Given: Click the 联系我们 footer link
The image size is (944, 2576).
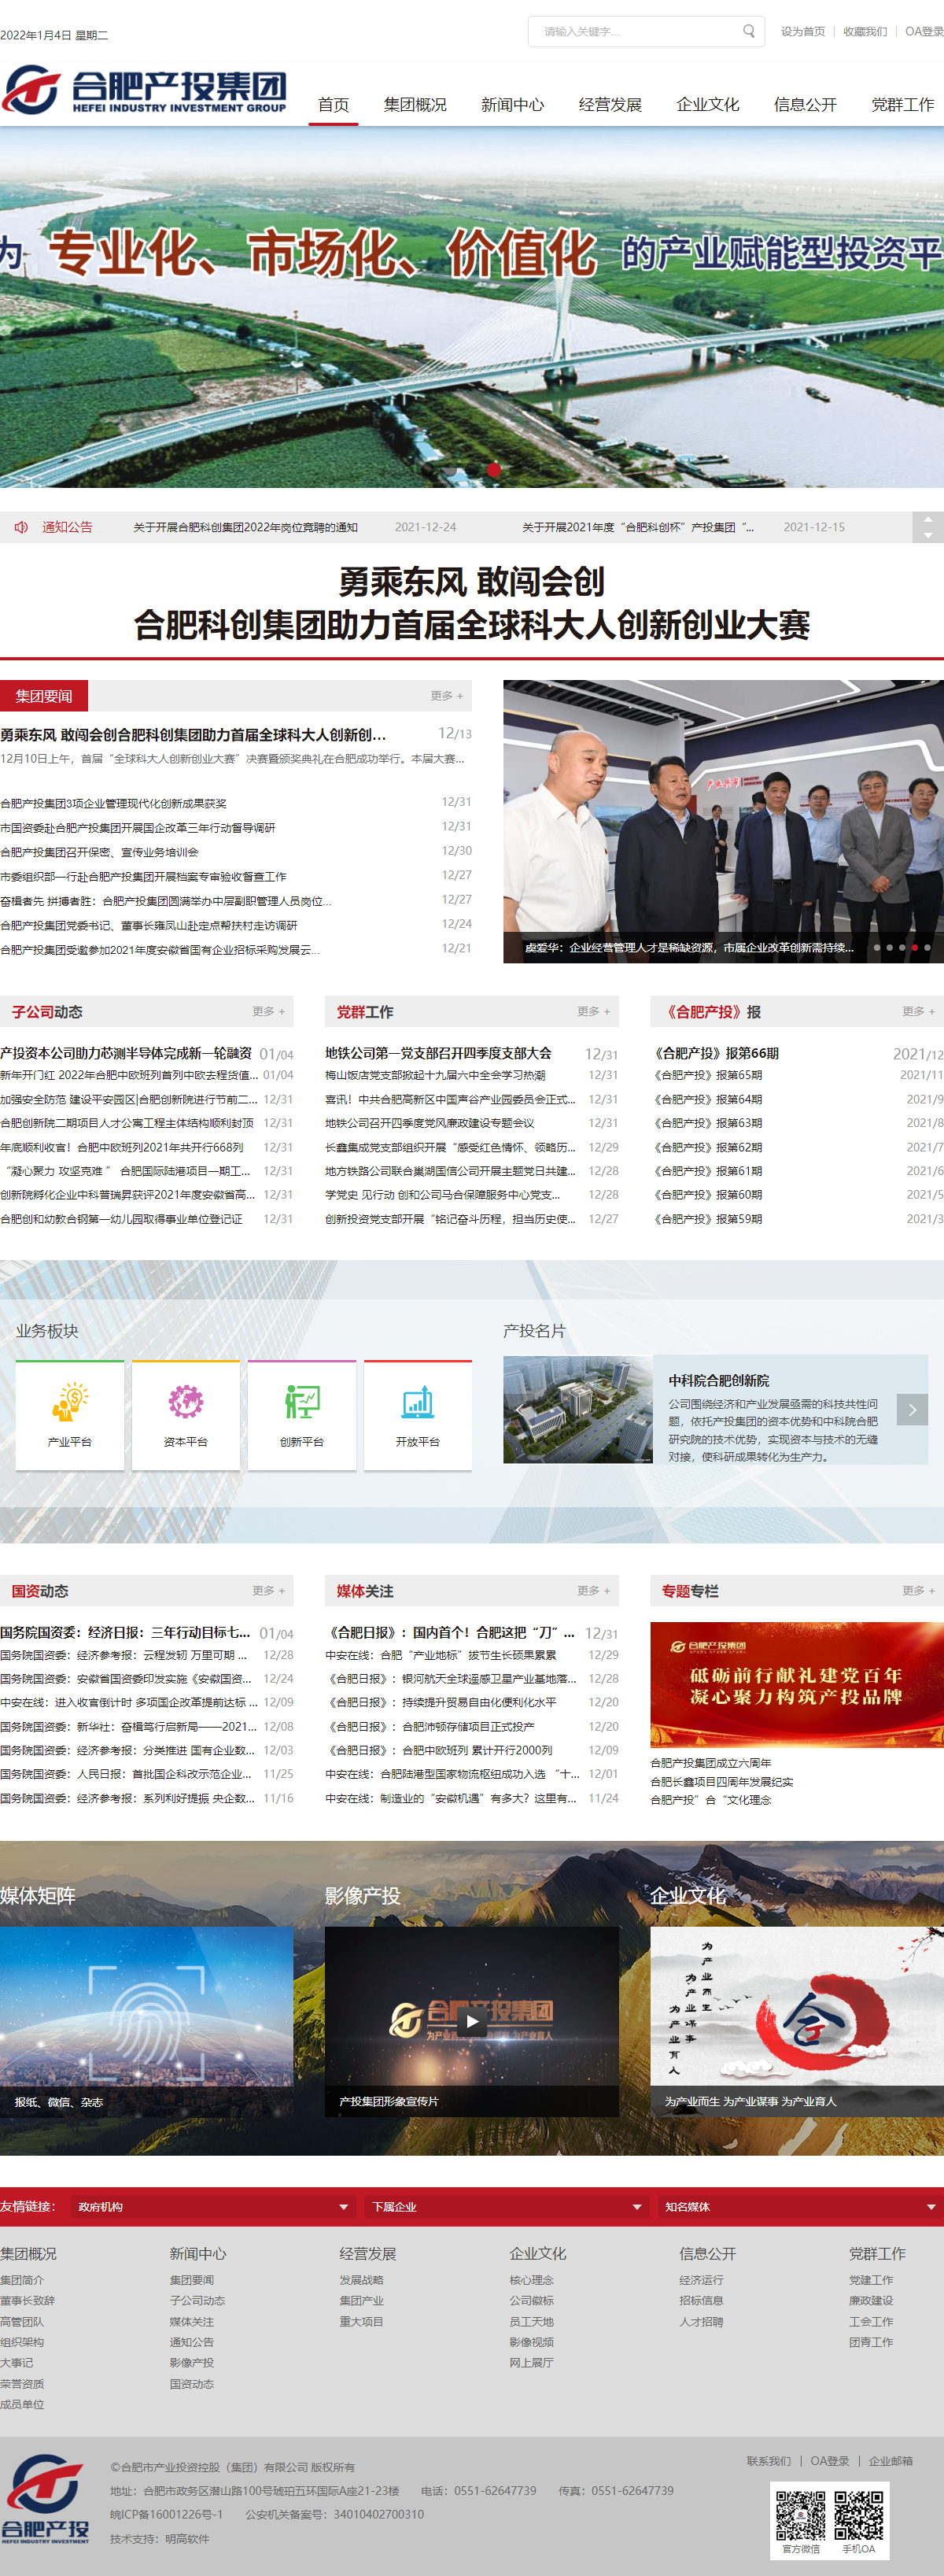Looking at the screenshot, I should pyautogui.click(x=768, y=2461).
